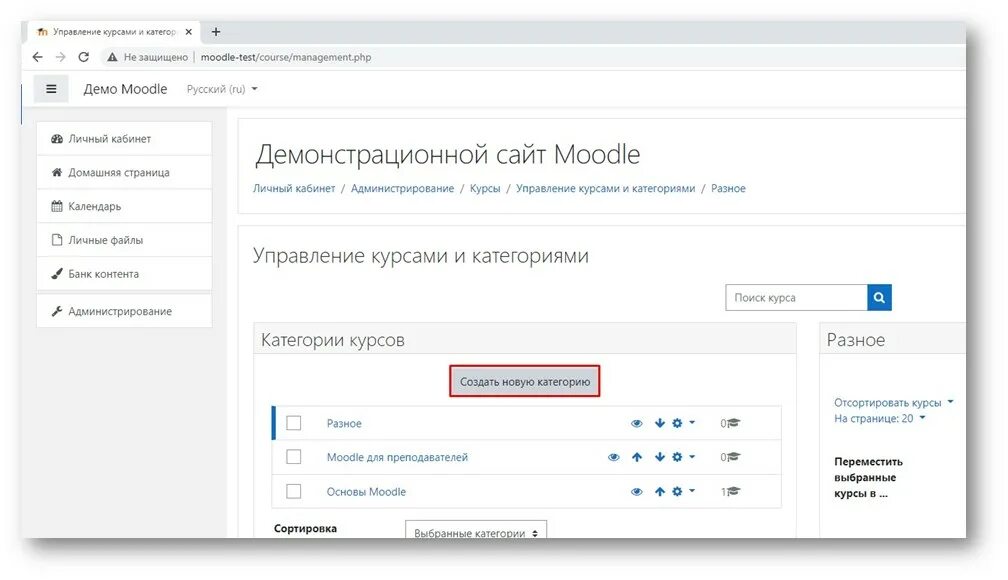The width and height of the screenshot is (1008, 580).
Task: Click Управление курсами и категориями breadcrumb
Action: pyautogui.click(x=606, y=188)
